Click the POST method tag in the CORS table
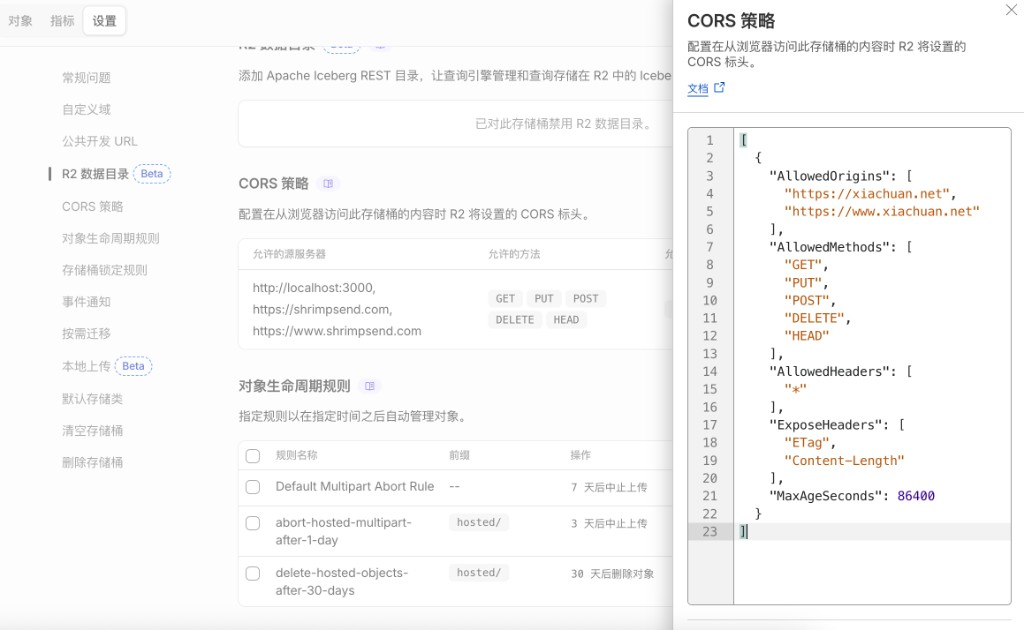This screenshot has width=1024, height=630. pyautogui.click(x=585, y=298)
